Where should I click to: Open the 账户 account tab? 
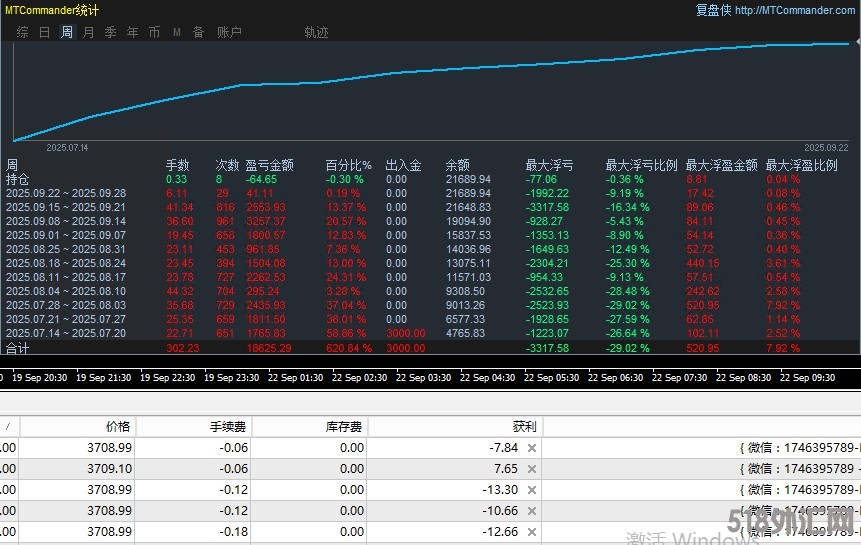pos(229,32)
